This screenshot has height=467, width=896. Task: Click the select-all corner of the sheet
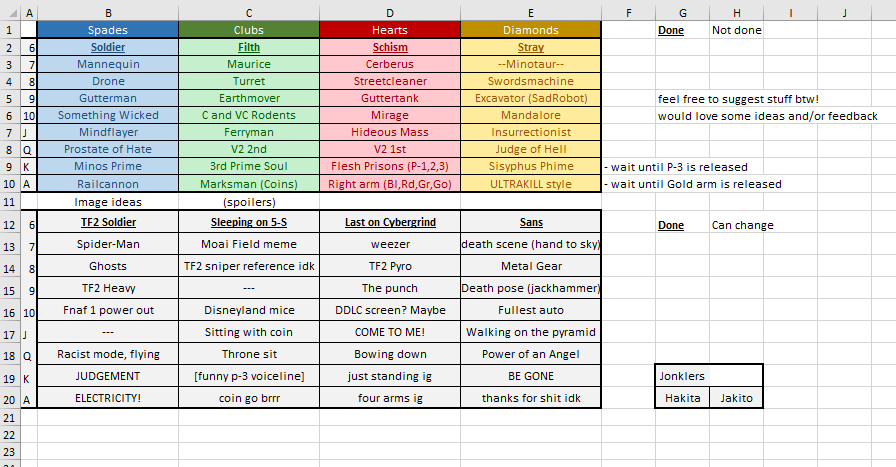[x=8, y=12]
